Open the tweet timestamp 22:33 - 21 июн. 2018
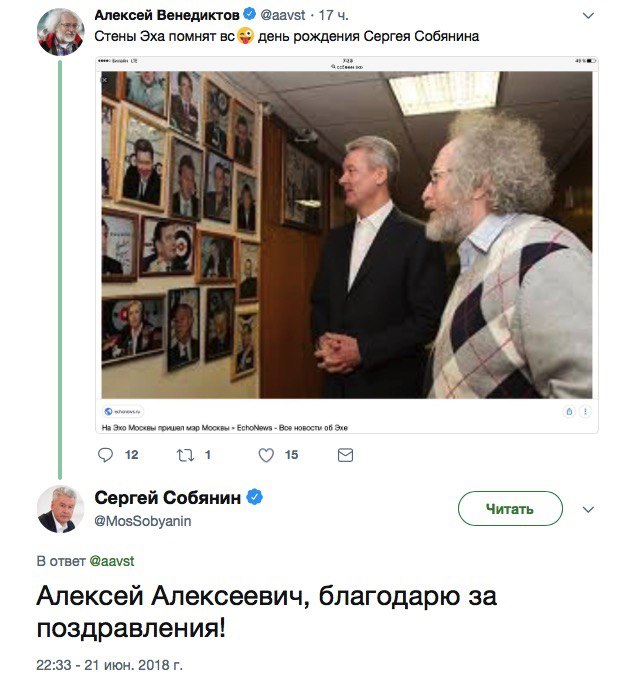631x677 pixels. click(110, 665)
